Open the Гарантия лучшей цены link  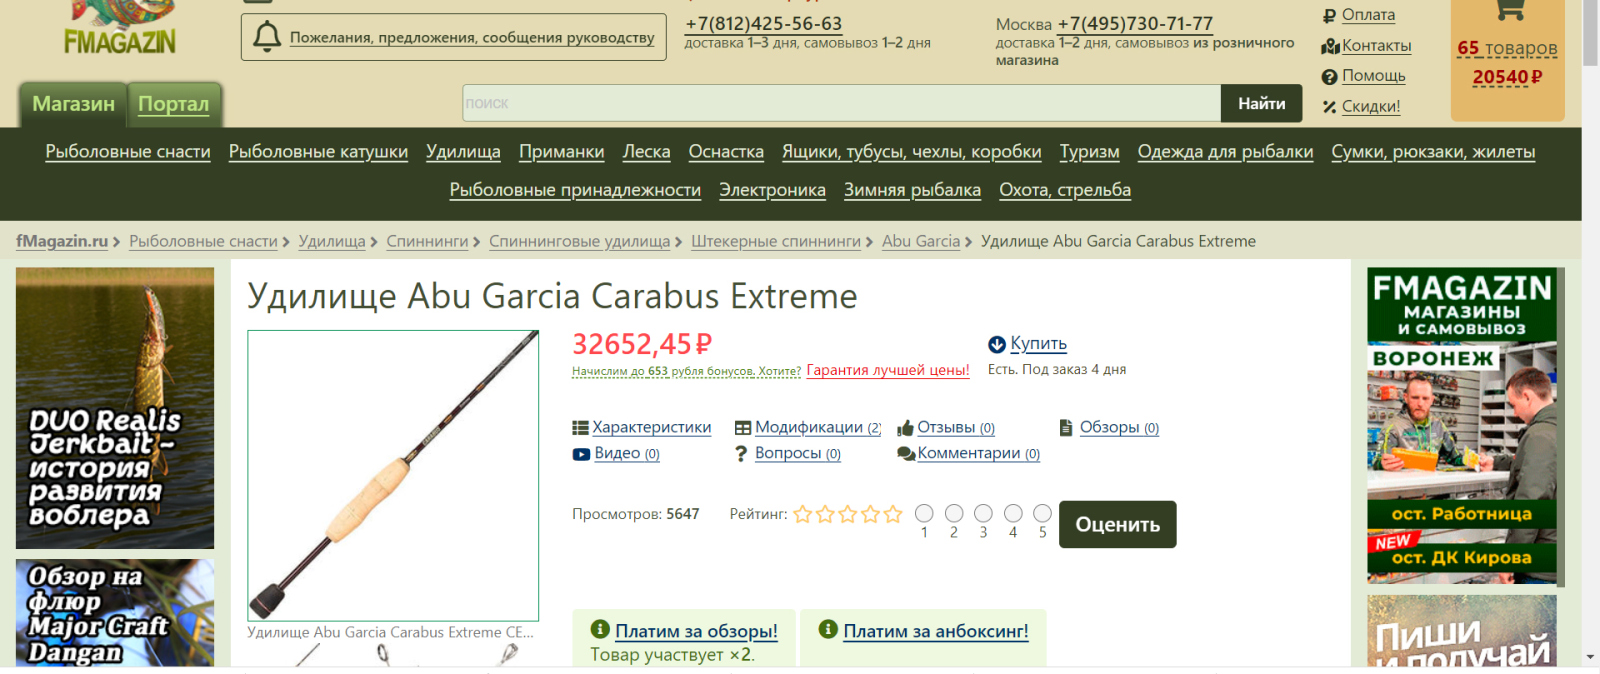click(888, 370)
